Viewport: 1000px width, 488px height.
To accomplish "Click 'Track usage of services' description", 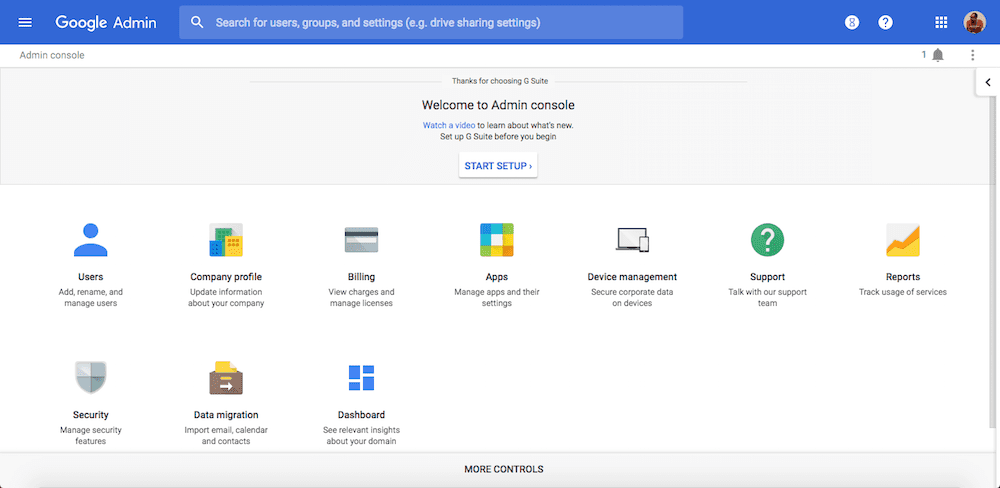I will [x=902, y=292].
